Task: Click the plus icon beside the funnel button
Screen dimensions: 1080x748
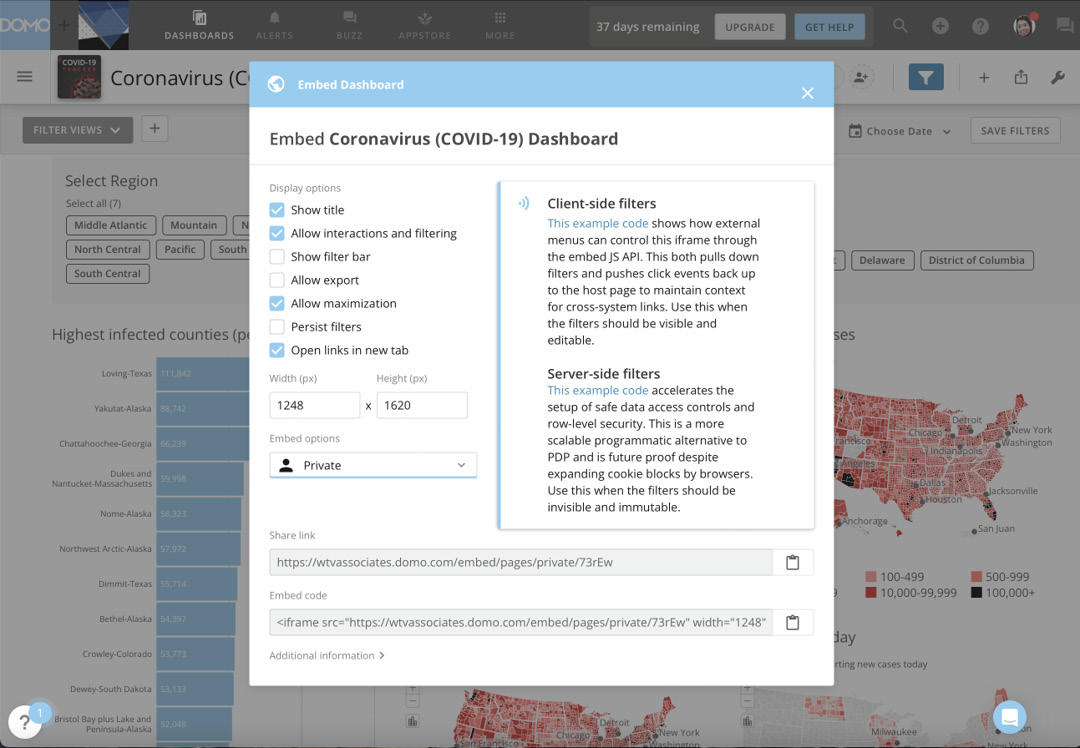Action: [x=984, y=78]
